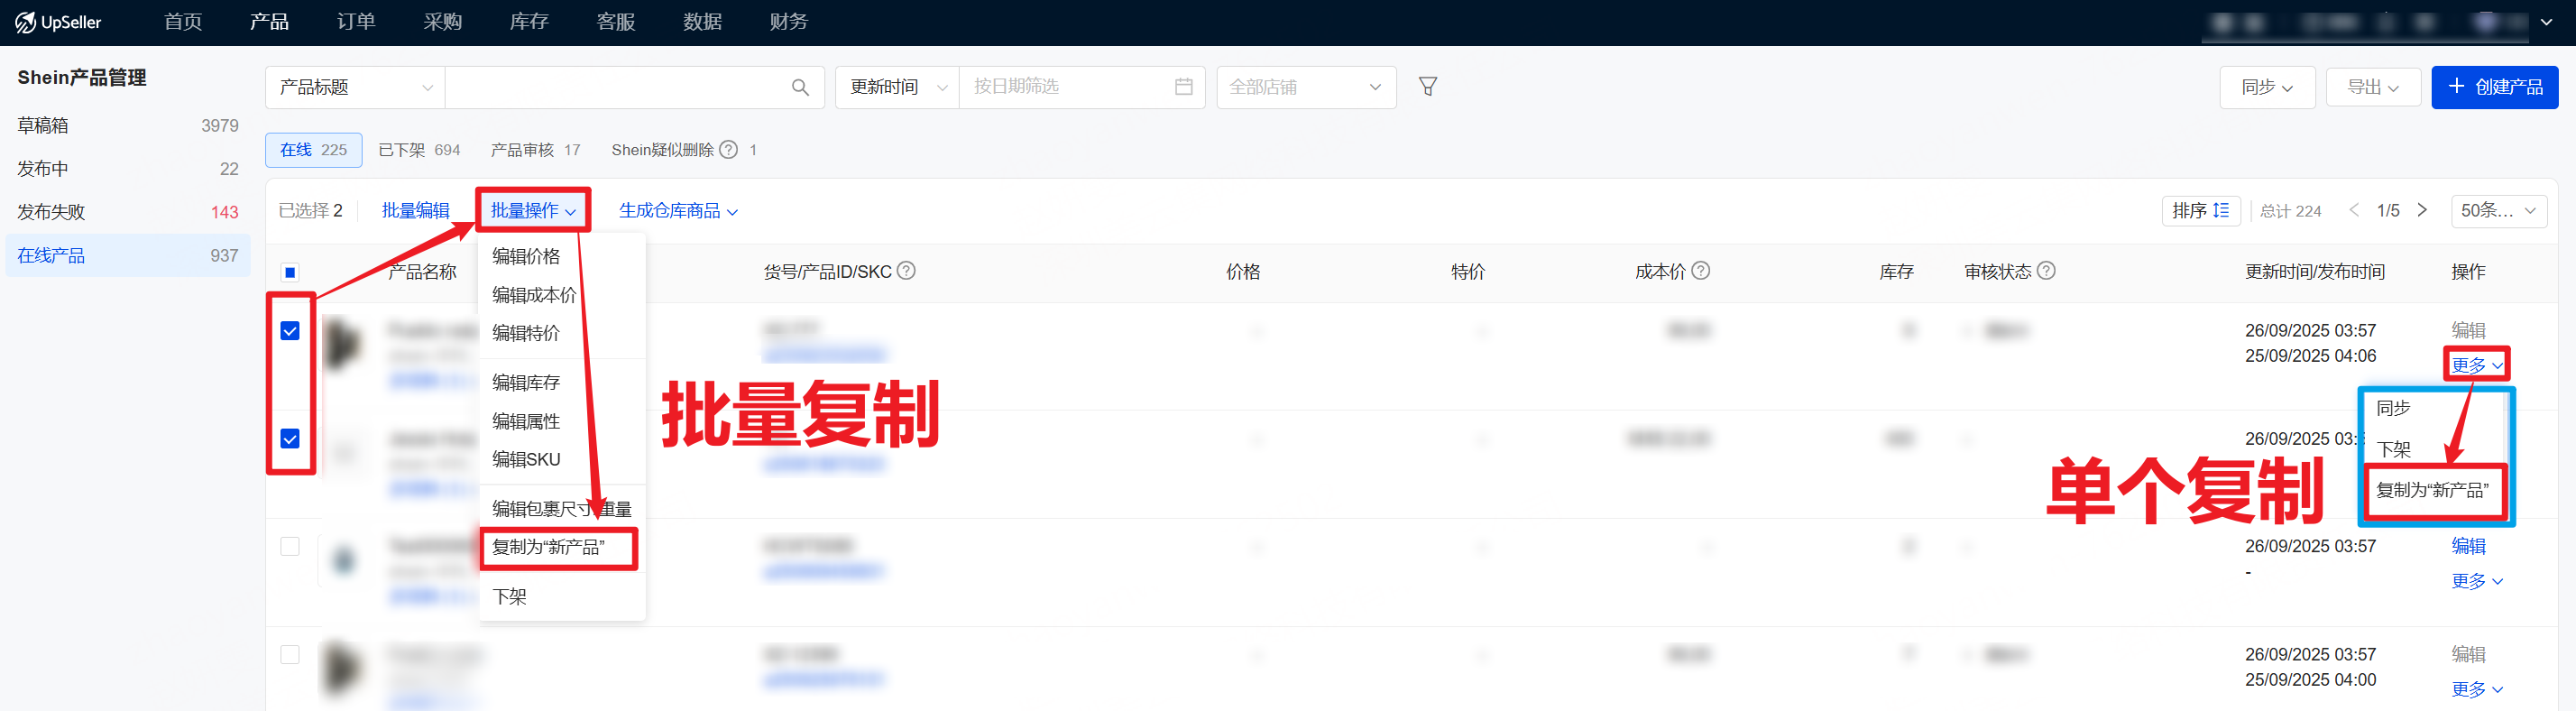
Task: Click the product title search field
Action: pos(615,88)
